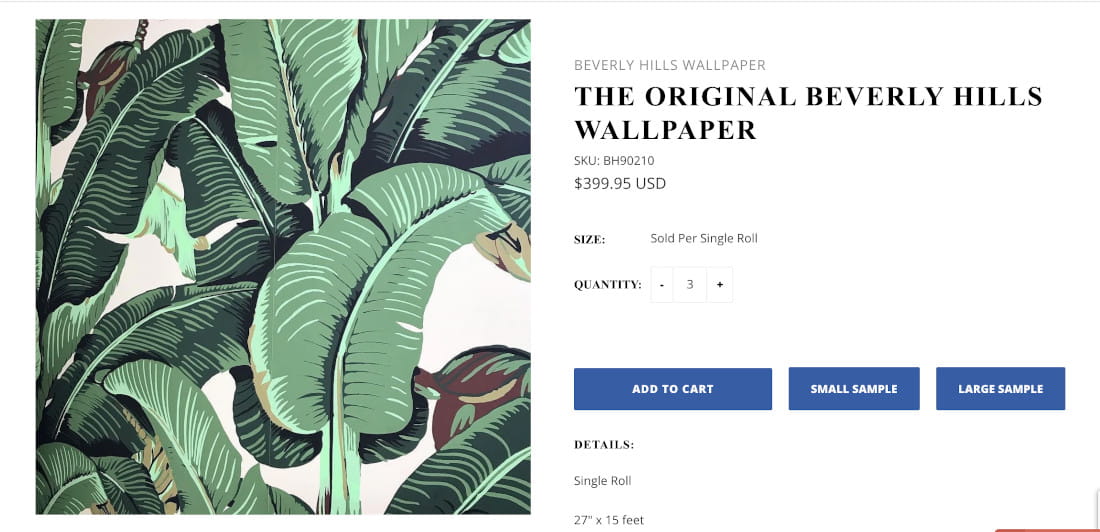This screenshot has height=532, width=1100.
Task: Order a Small Sample
Action: coord(853,389)
